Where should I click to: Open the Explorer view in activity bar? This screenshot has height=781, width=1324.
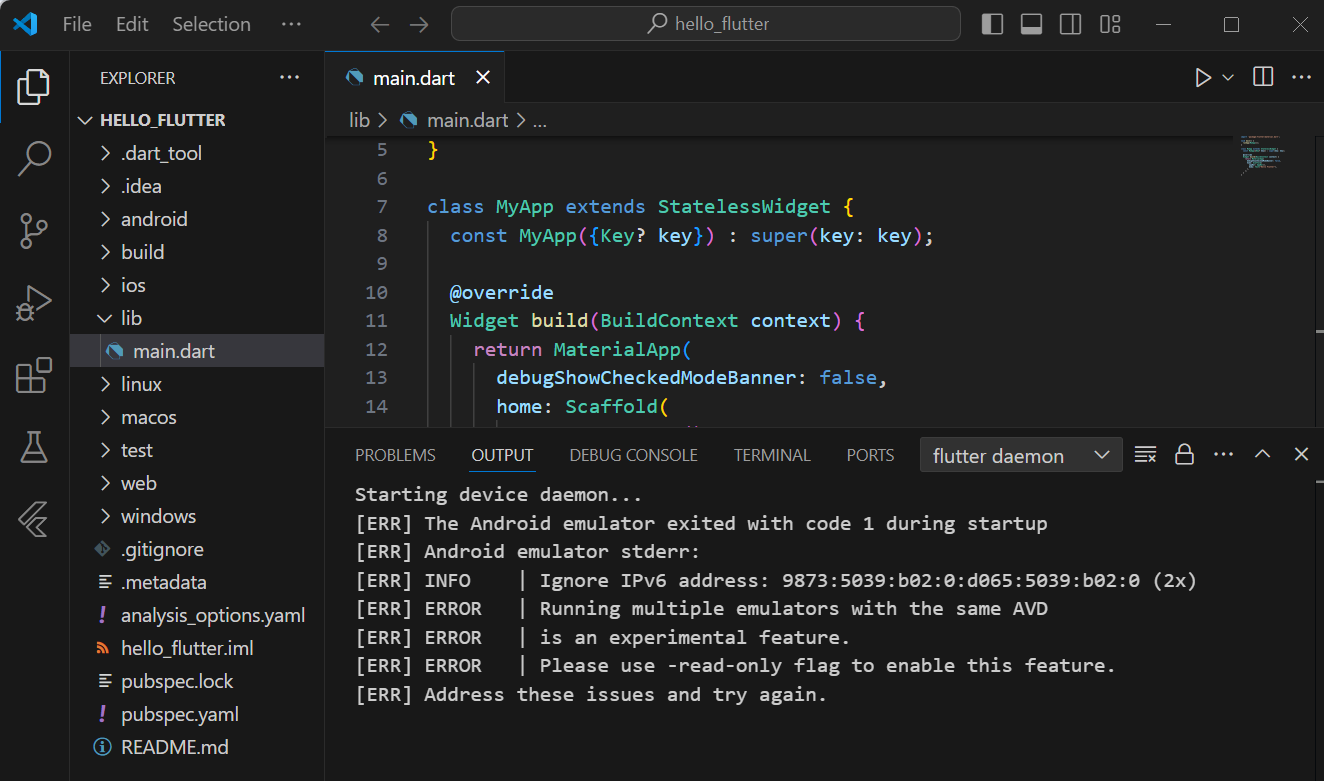[x=34, y=87]
